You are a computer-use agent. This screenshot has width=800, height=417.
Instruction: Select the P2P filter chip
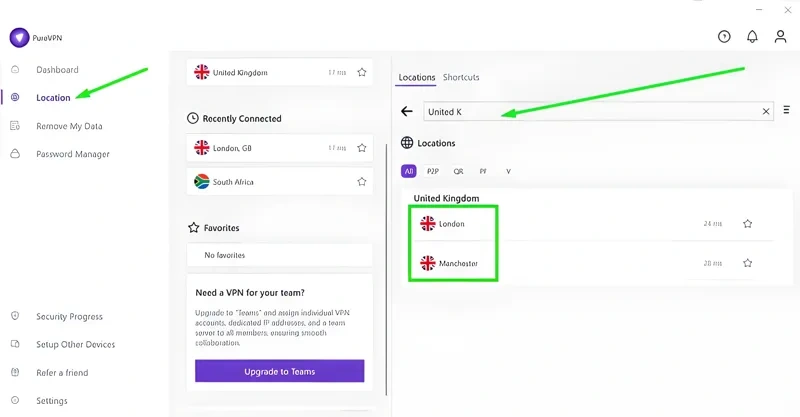point(433,171)
